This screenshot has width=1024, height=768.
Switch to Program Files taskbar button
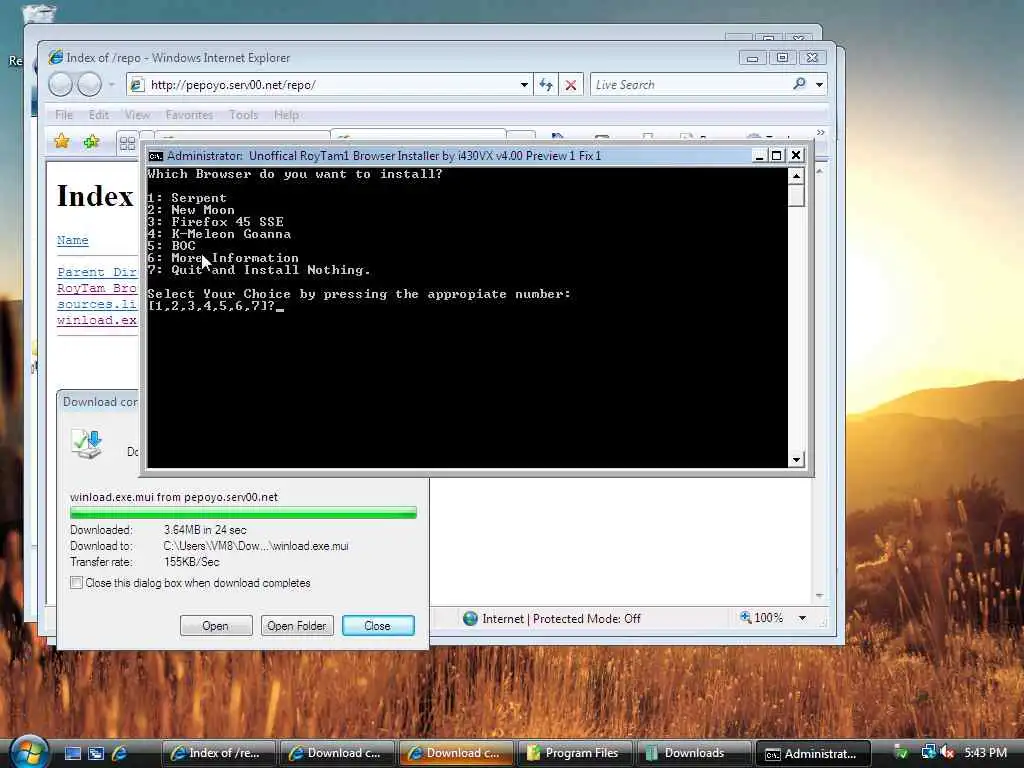[x=575, y=753]
